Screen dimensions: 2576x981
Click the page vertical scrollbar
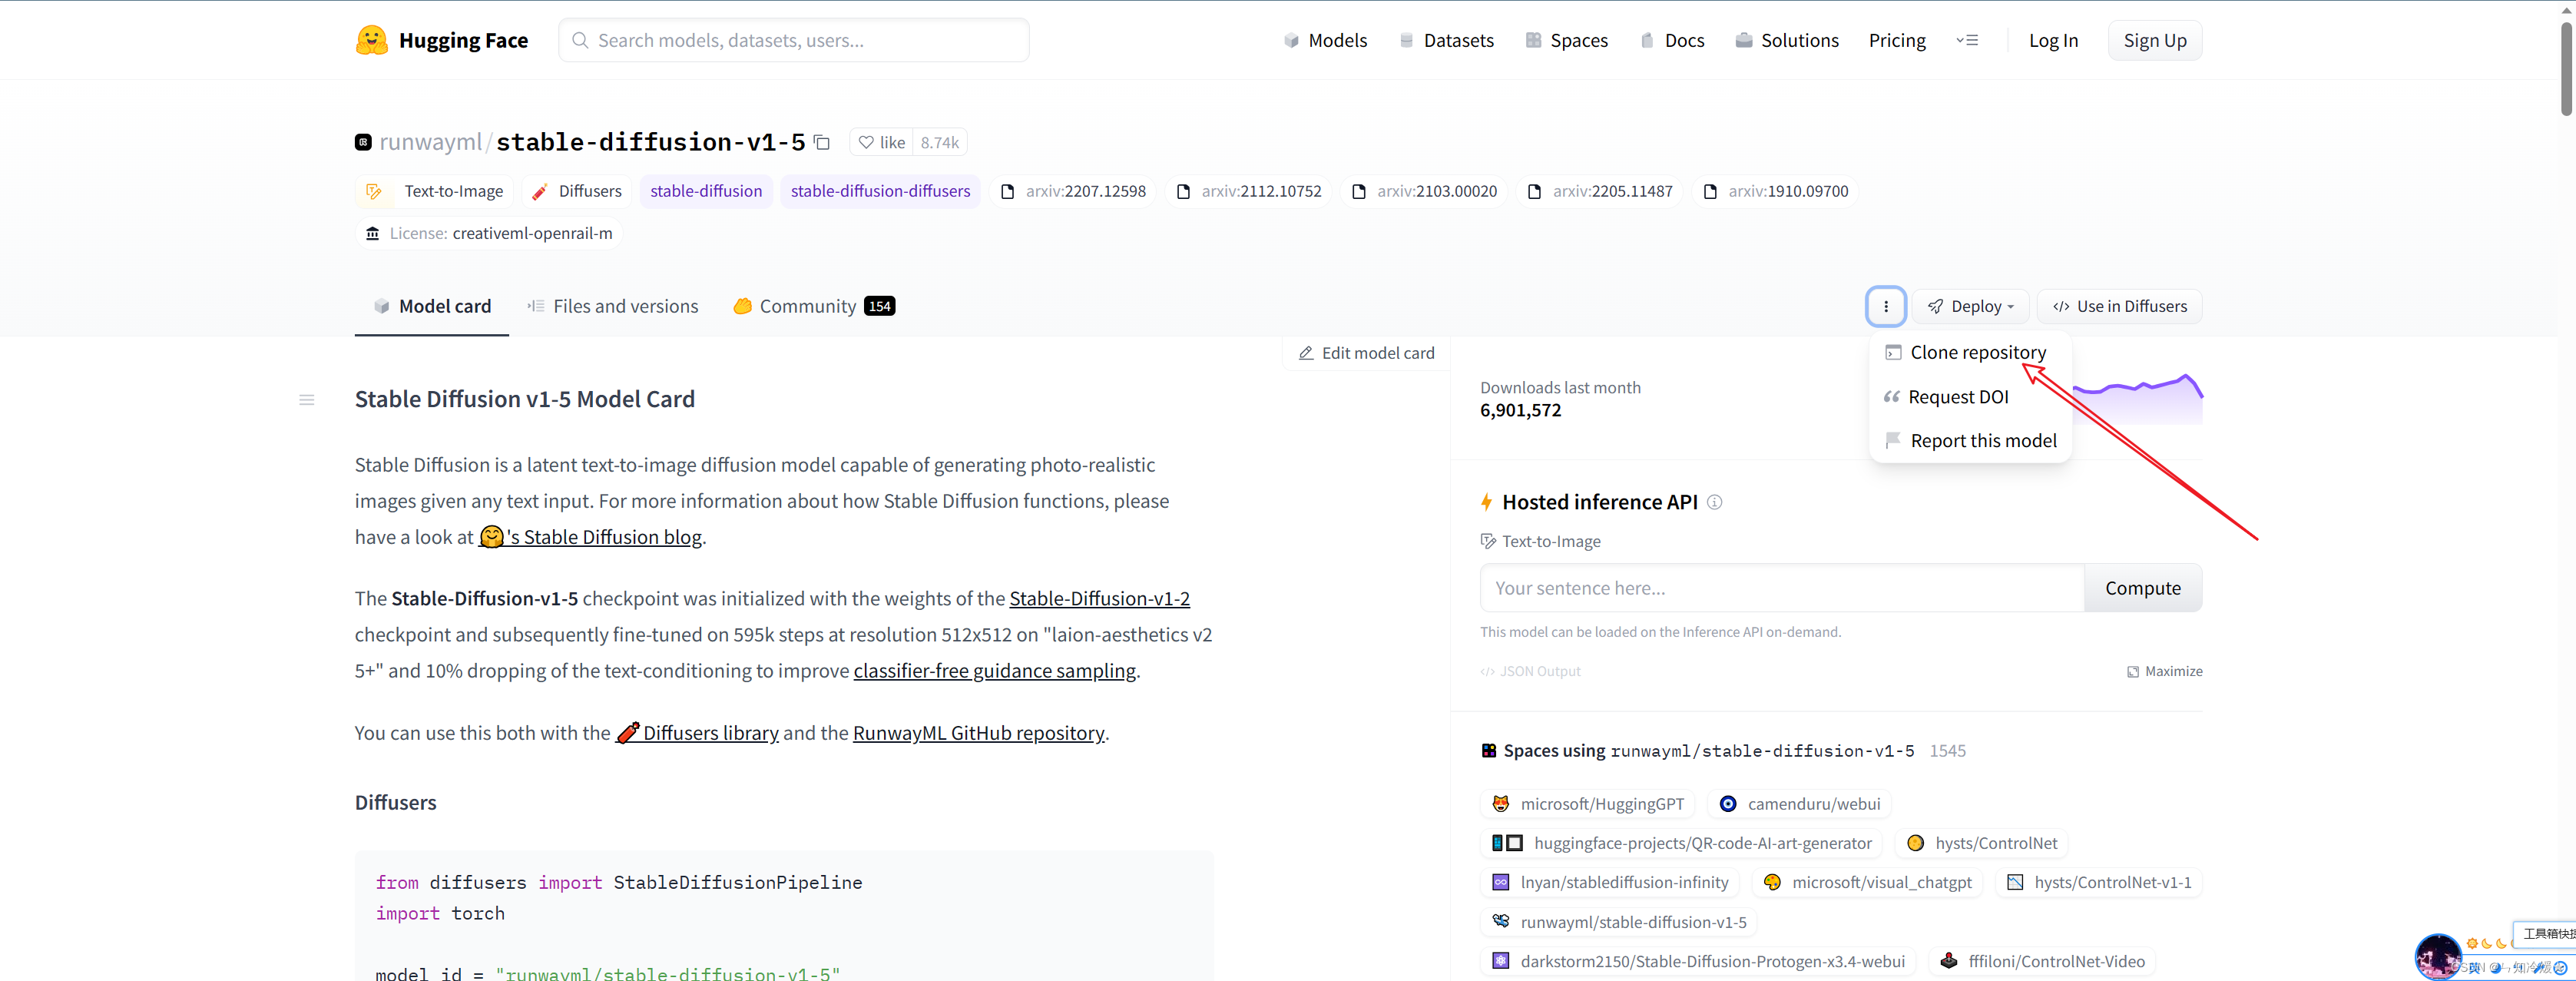pos(2565,70)
